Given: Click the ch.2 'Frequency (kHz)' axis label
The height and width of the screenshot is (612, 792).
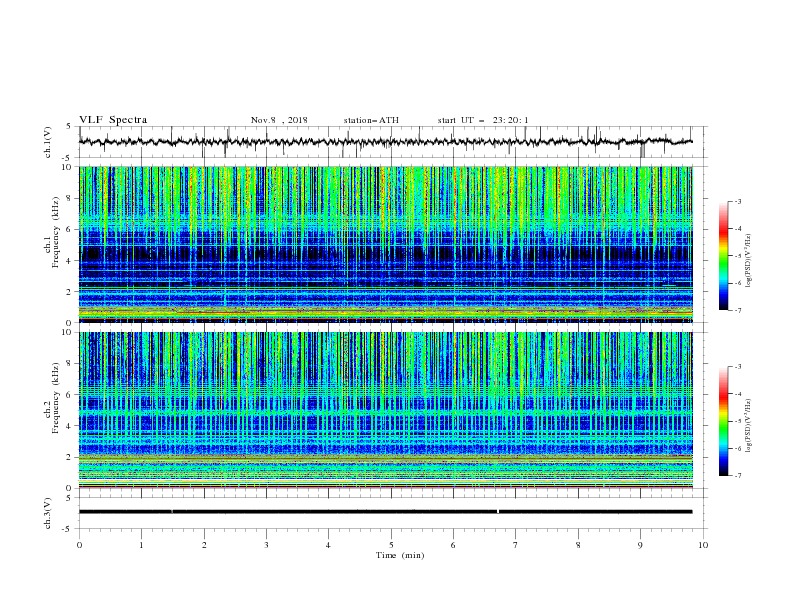Looking at the screenshot, I should 55,398.
